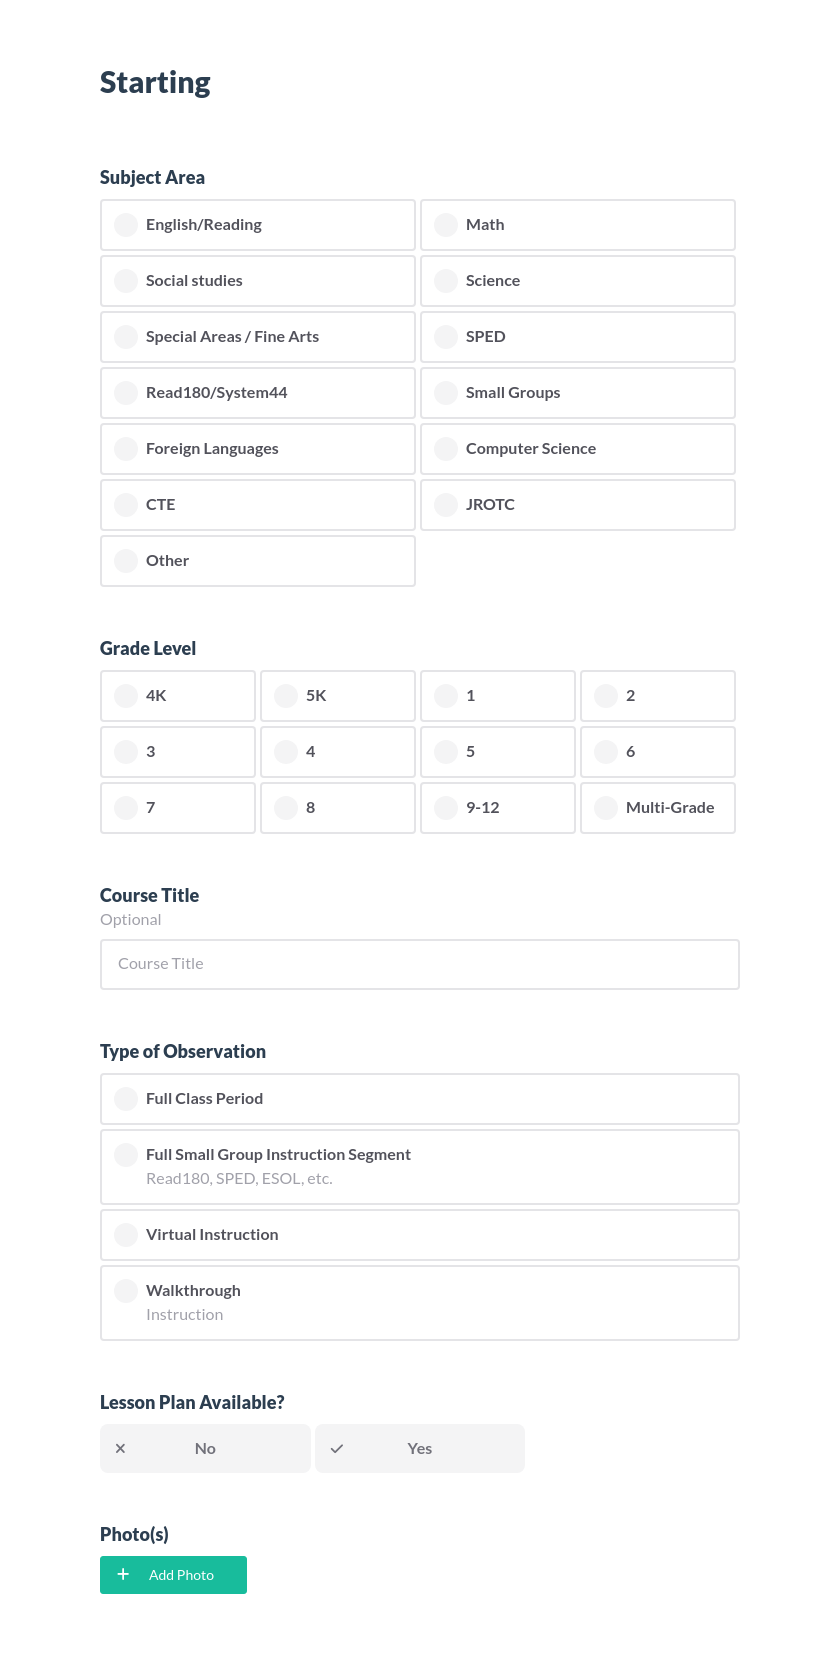The width and height of the screenshot is (840, 1680).
Task: Select Virtual Instruction observation
Action: coord(419,1234)
